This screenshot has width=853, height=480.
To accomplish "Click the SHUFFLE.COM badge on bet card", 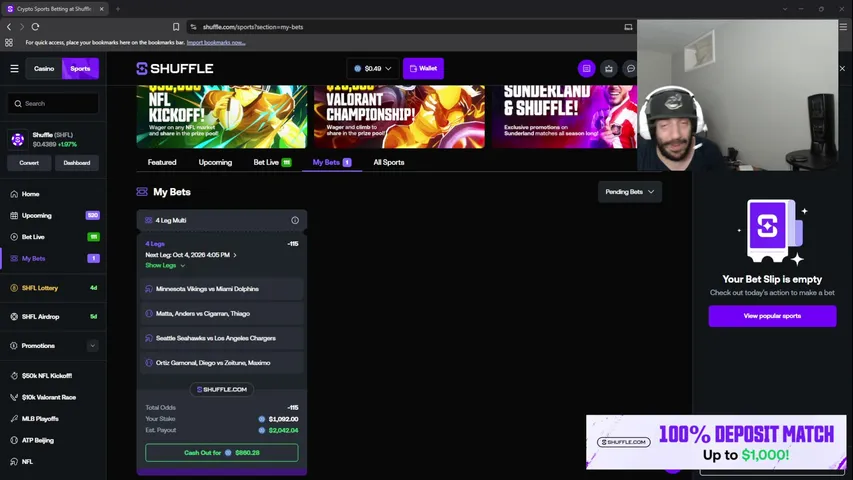I will click(221, 390).
